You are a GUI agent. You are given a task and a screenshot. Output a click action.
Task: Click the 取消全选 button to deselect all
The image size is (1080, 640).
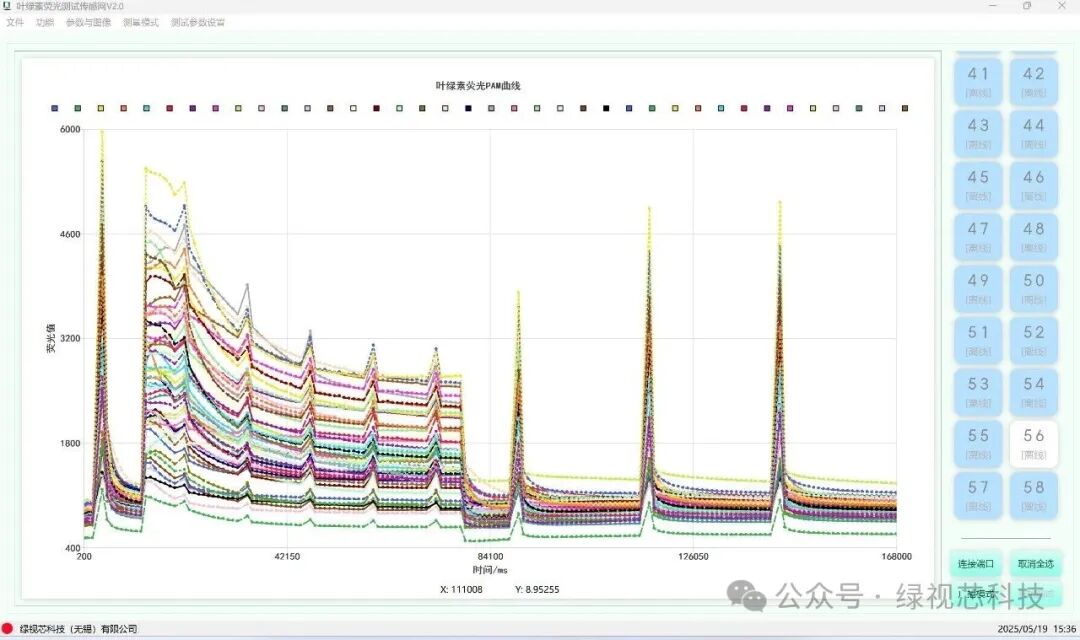pos(1036,564)
